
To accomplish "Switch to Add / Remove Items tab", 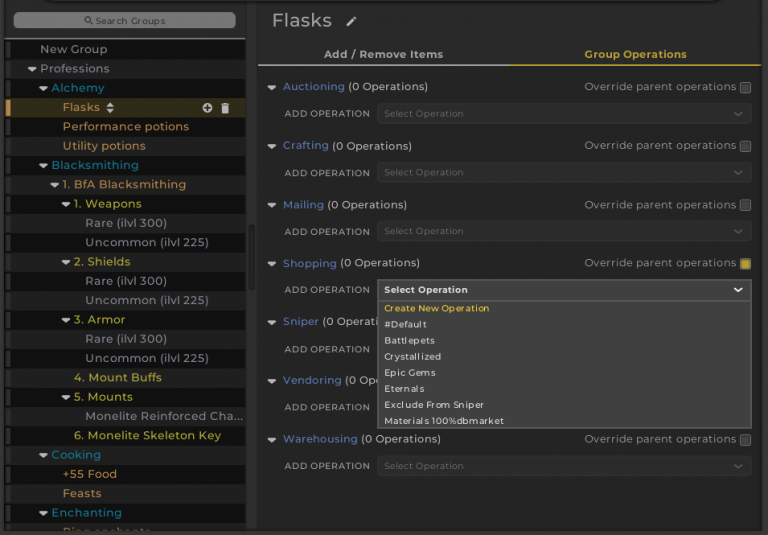I will 383,54.
